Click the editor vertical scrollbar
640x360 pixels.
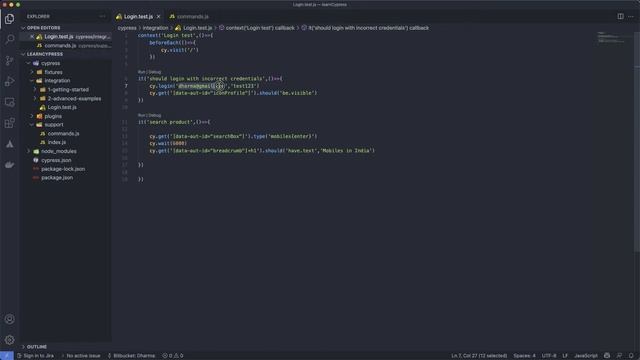pyautogui.click(x=637, y=143)
